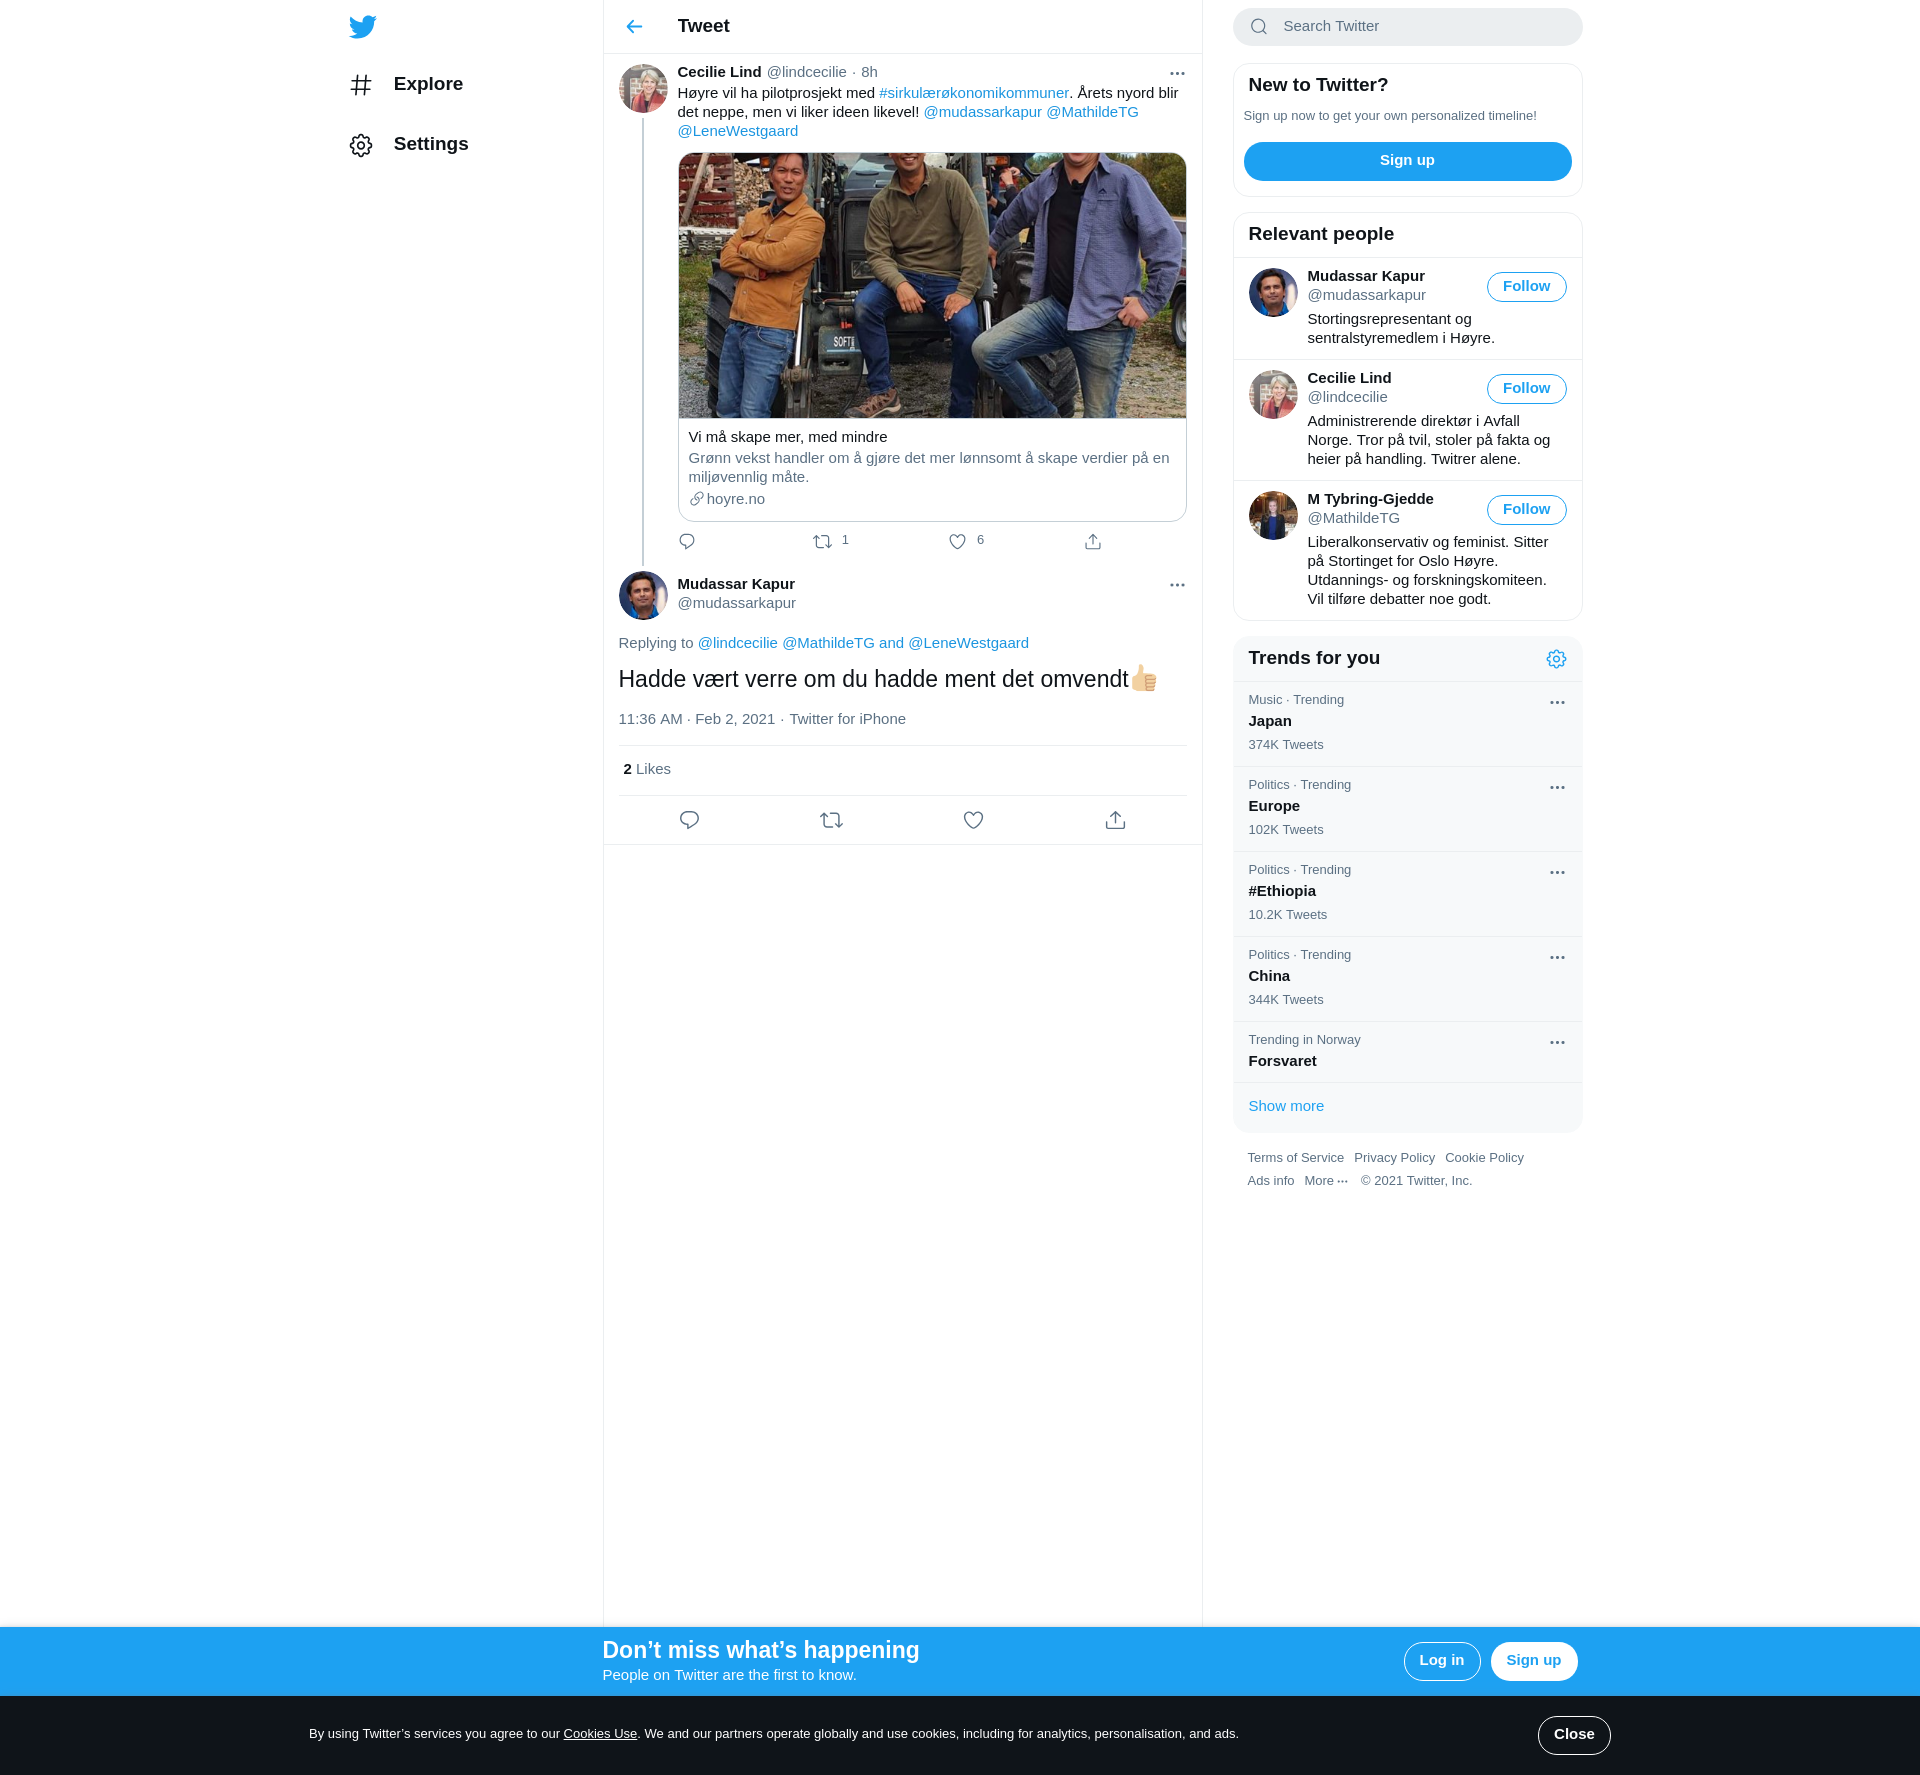Open the #sirkulærøkonomikommuner hashtag
The image size is (1920, 1775).
(974, 93)
